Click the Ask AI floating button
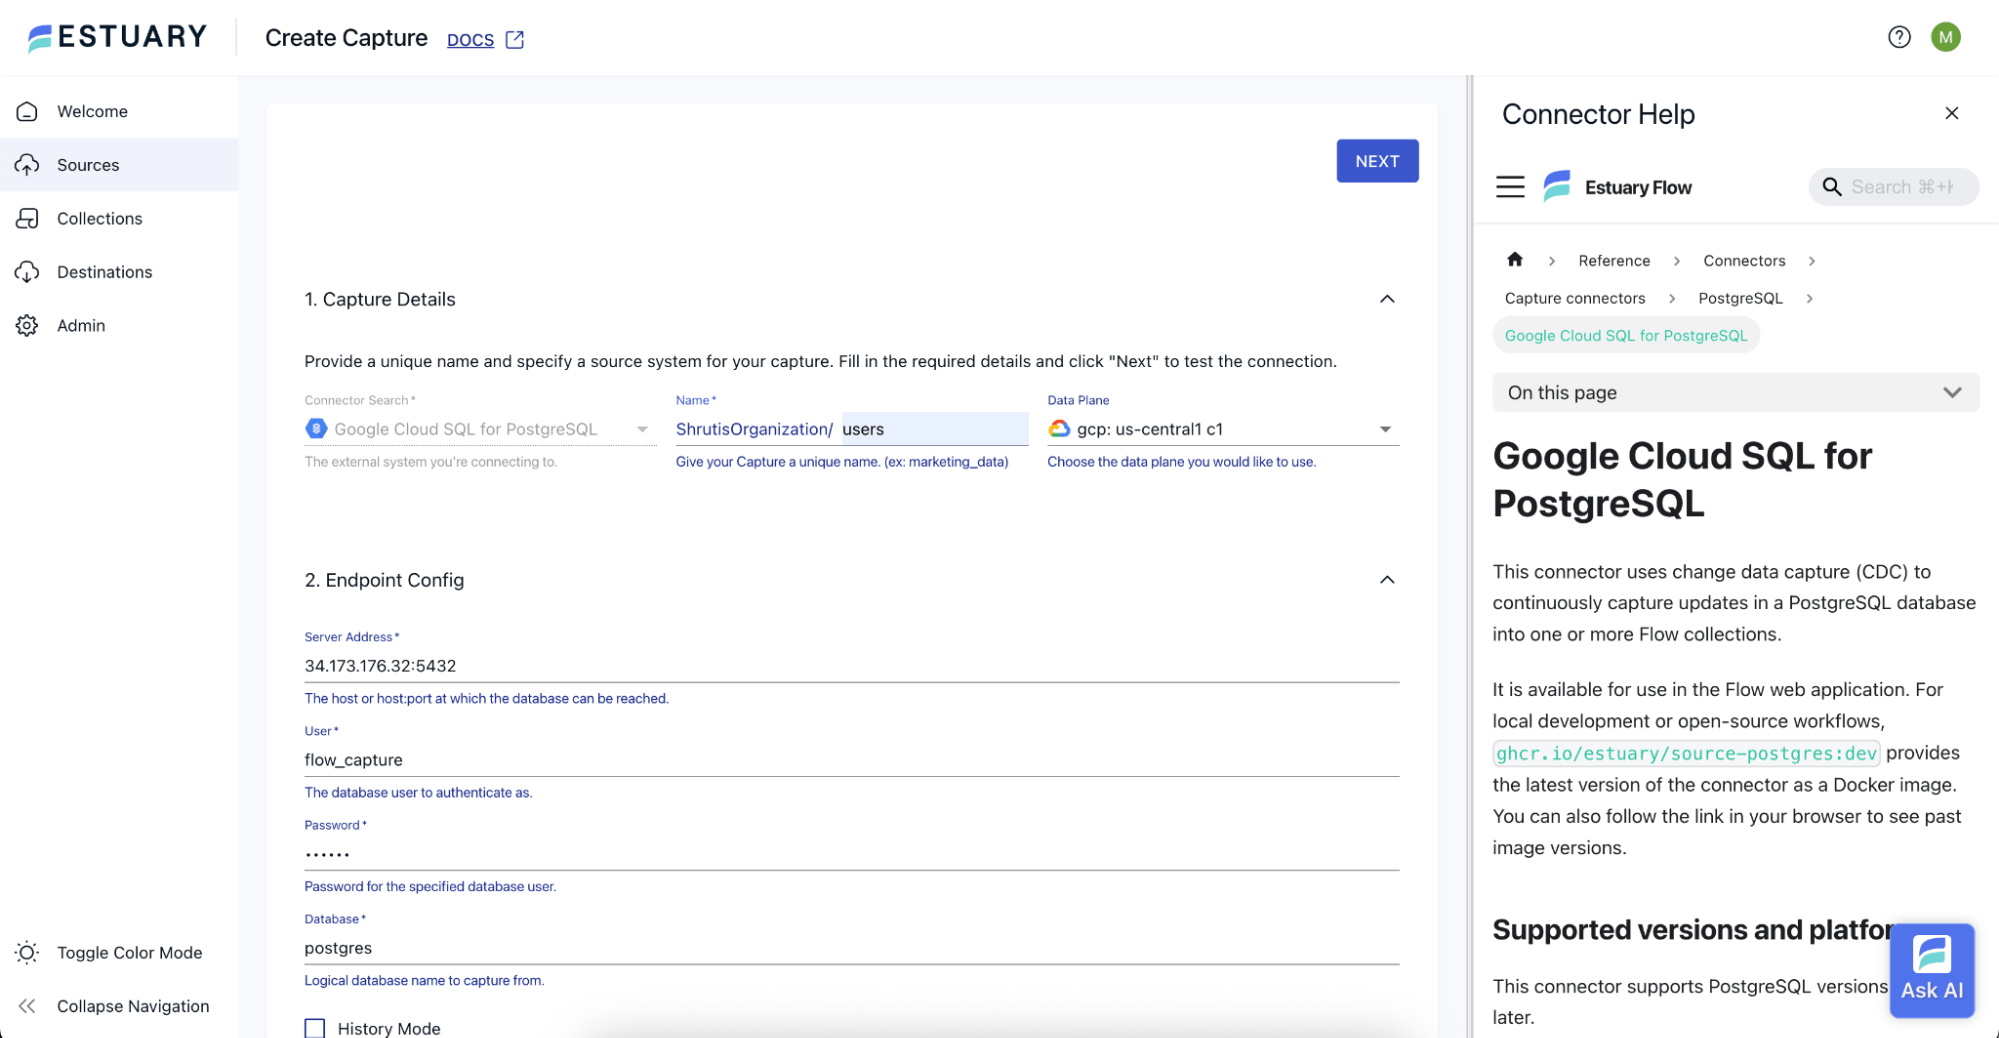Image resolution: width=1999 pixels, height=1038 pixels. pyautogui.click(x=1931, y=970)
